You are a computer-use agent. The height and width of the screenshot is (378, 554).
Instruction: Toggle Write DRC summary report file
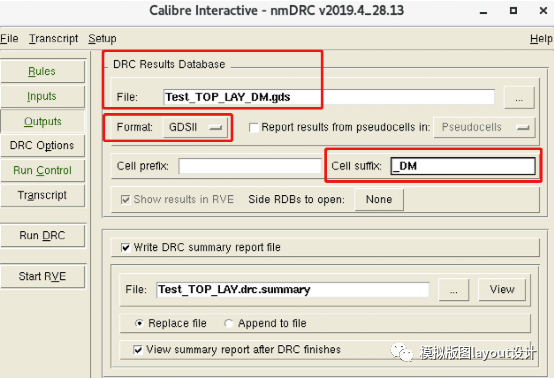(x=125, y=247)
